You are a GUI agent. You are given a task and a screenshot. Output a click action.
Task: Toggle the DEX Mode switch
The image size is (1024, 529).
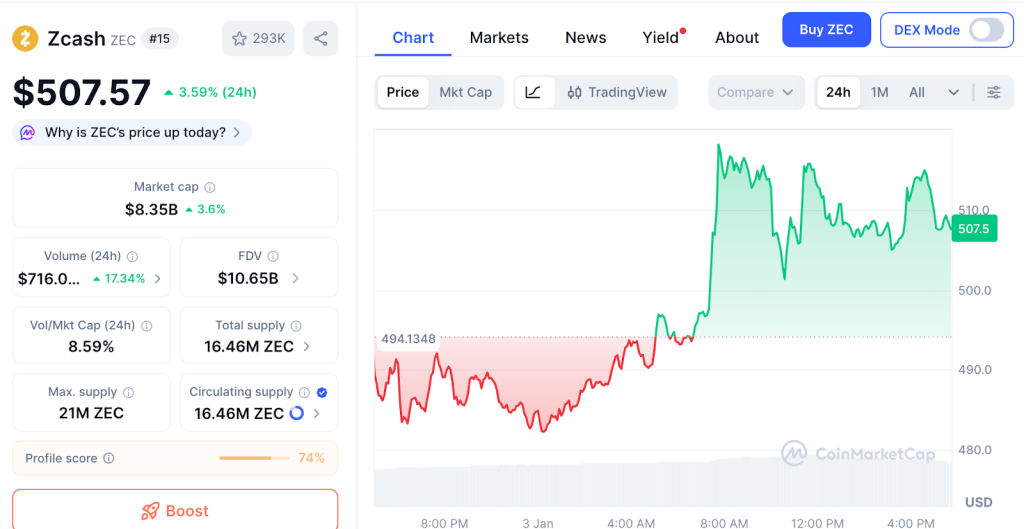tap(986, 30)
